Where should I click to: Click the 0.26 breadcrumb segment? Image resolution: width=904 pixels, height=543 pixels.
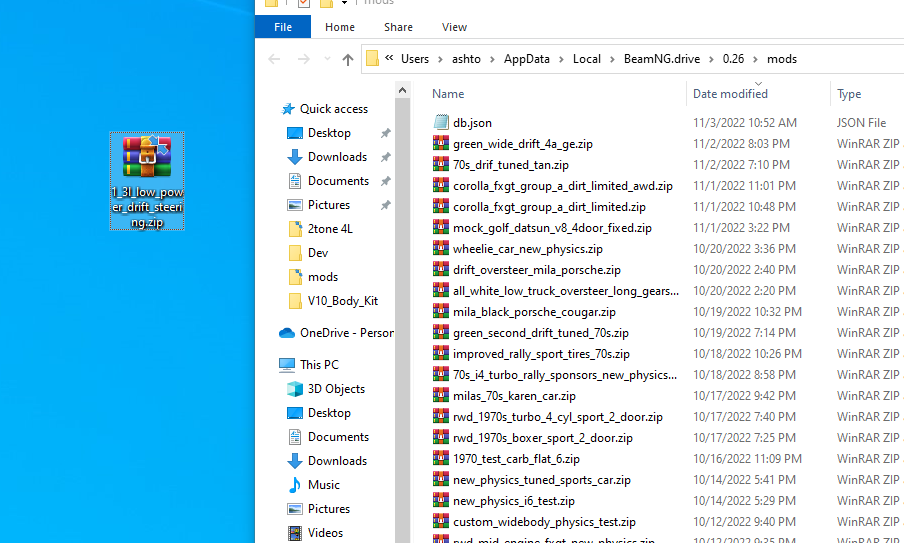click(x=733, y=59)
